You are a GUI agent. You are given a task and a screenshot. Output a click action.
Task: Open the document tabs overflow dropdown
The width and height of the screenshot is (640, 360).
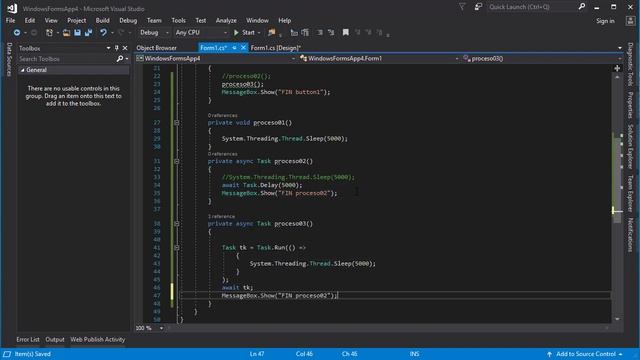[620, 48]
